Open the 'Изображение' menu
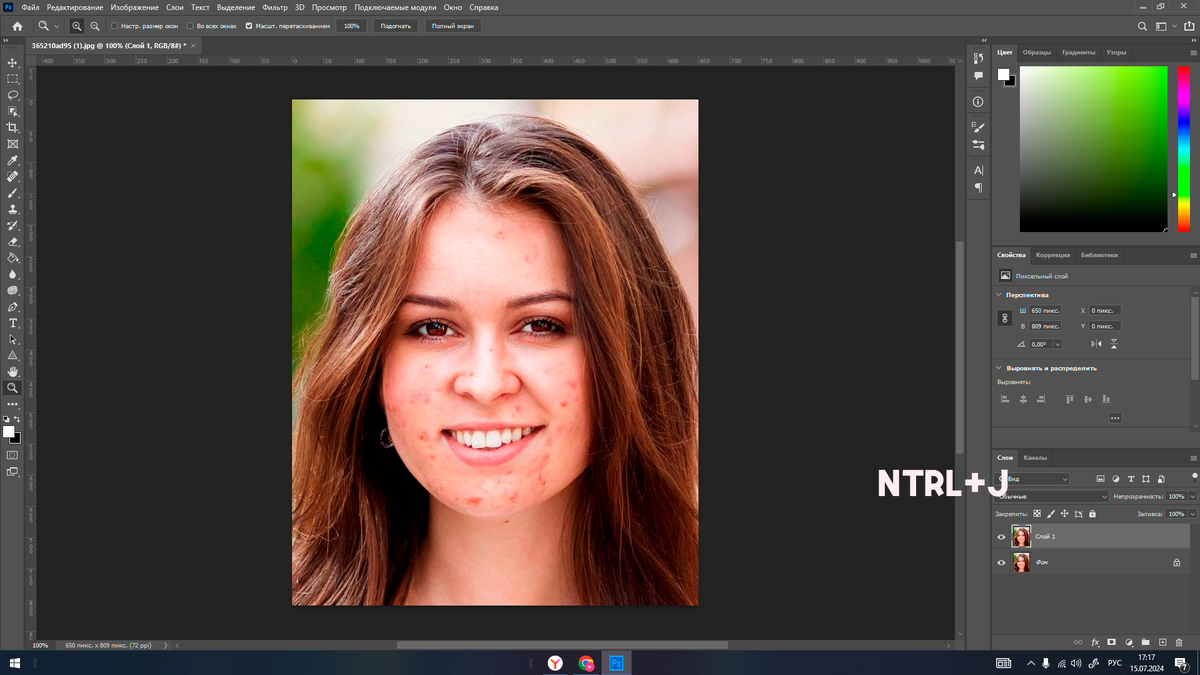1200x675 pixels. click(x=135, y=7)
